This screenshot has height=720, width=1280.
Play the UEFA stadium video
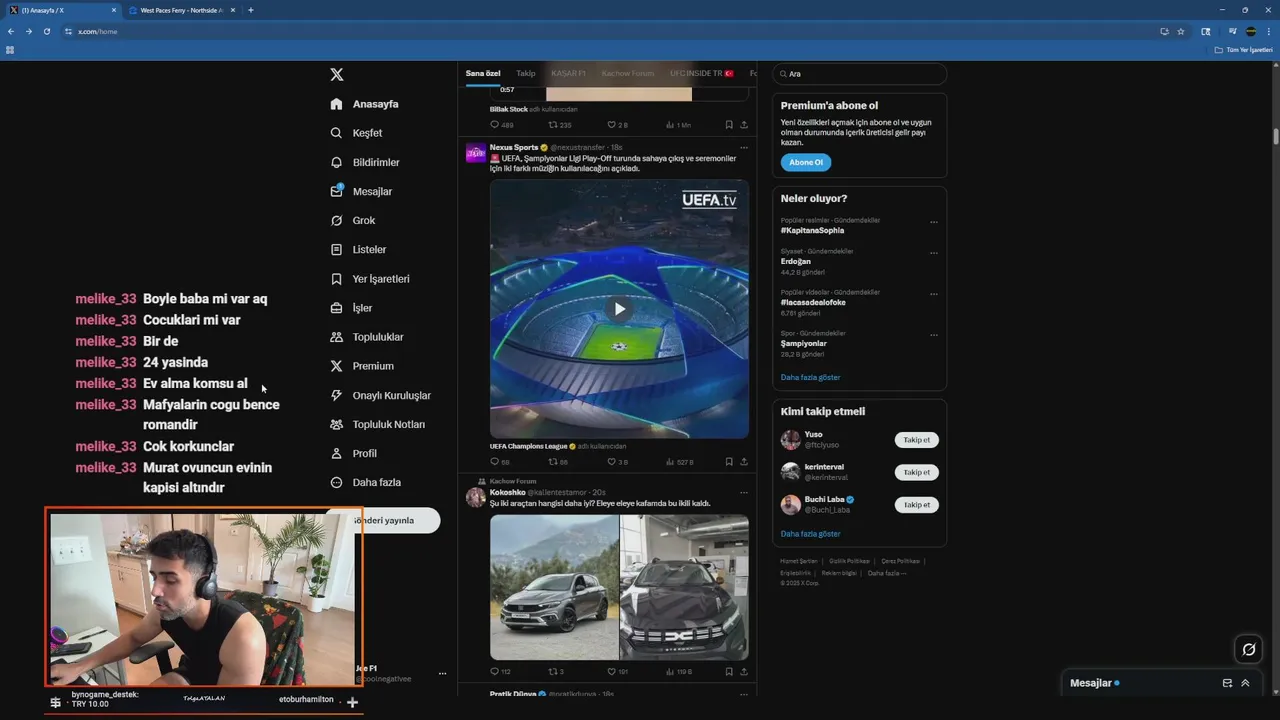pyautogui.click(x=619, y=309)
